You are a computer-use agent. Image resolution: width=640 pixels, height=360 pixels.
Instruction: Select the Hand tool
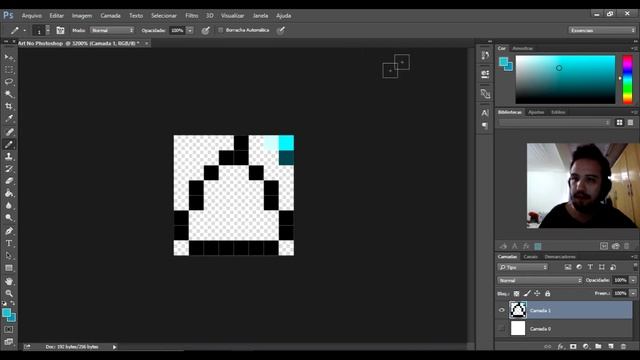pyautogui.click(x=9, y=281)
